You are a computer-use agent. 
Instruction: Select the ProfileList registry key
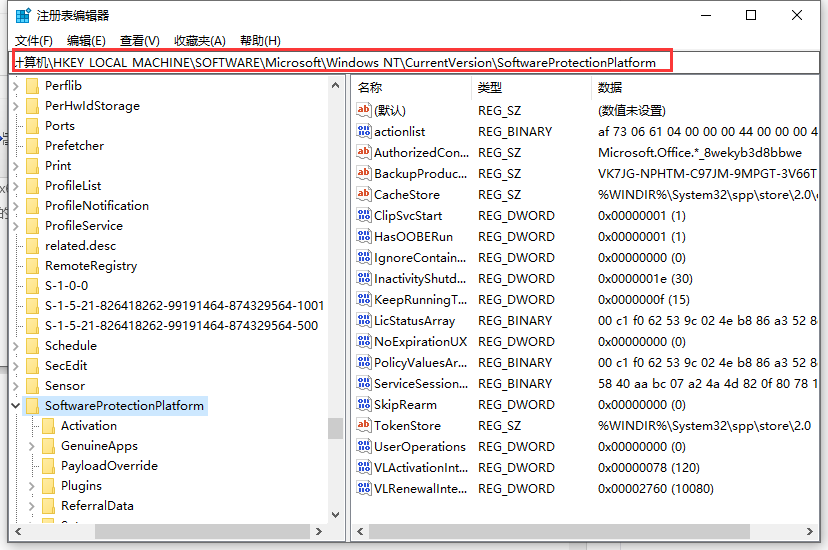point(73,186)
